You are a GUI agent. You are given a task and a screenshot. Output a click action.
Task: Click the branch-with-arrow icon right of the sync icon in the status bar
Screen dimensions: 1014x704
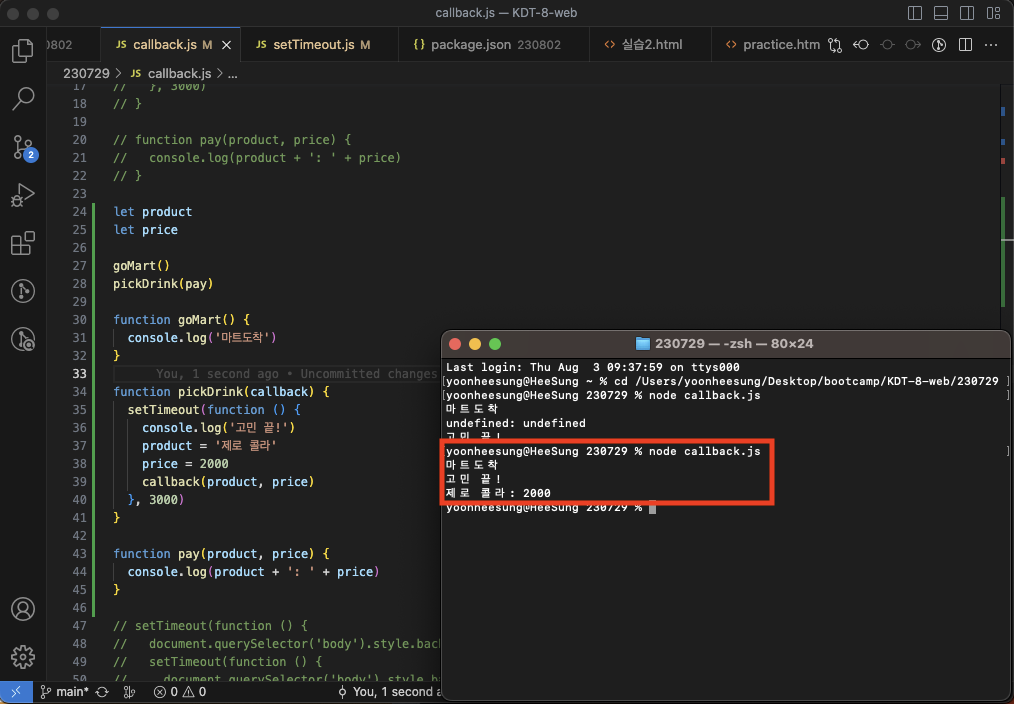(129, 692)
